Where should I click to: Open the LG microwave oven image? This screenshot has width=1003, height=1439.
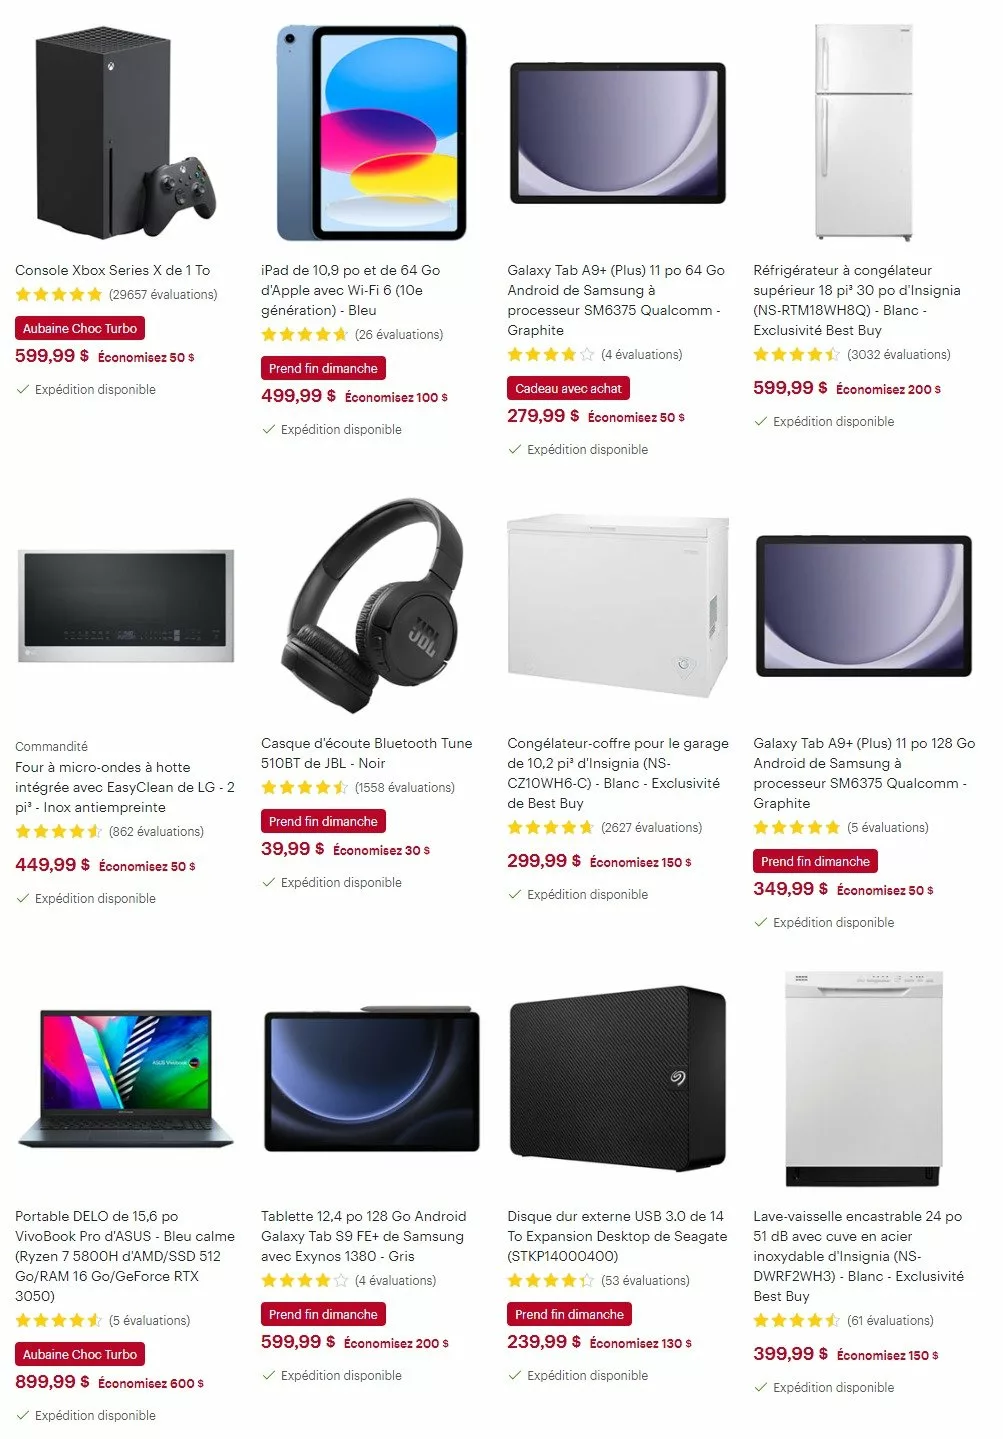[x=125, y=605]
